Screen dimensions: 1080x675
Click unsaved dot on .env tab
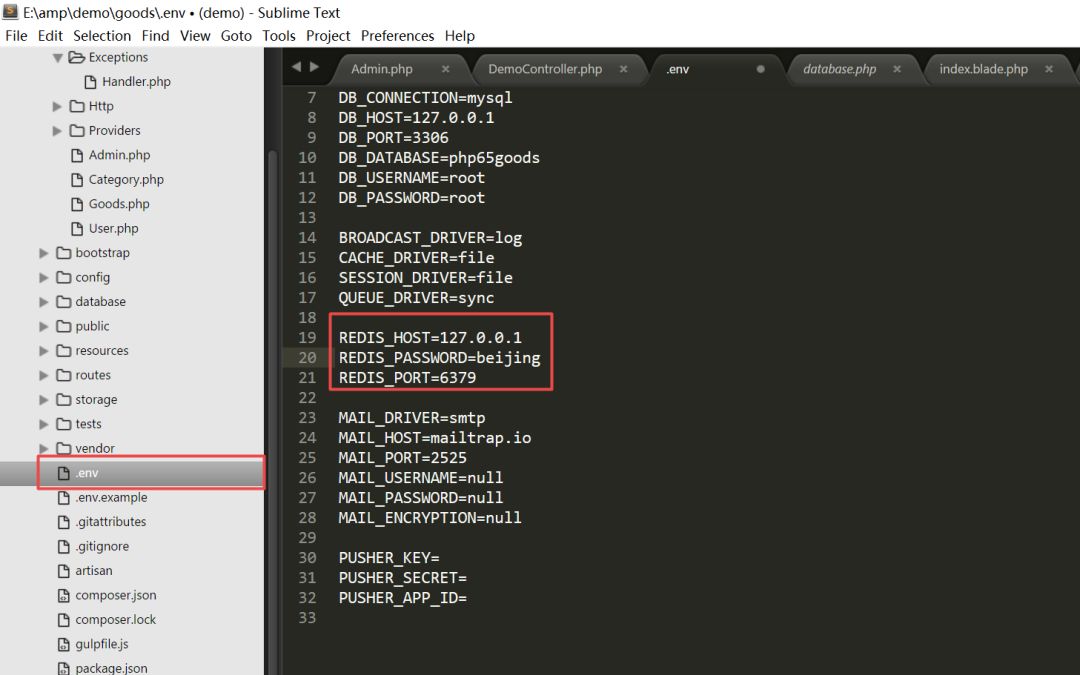(761, 69)
